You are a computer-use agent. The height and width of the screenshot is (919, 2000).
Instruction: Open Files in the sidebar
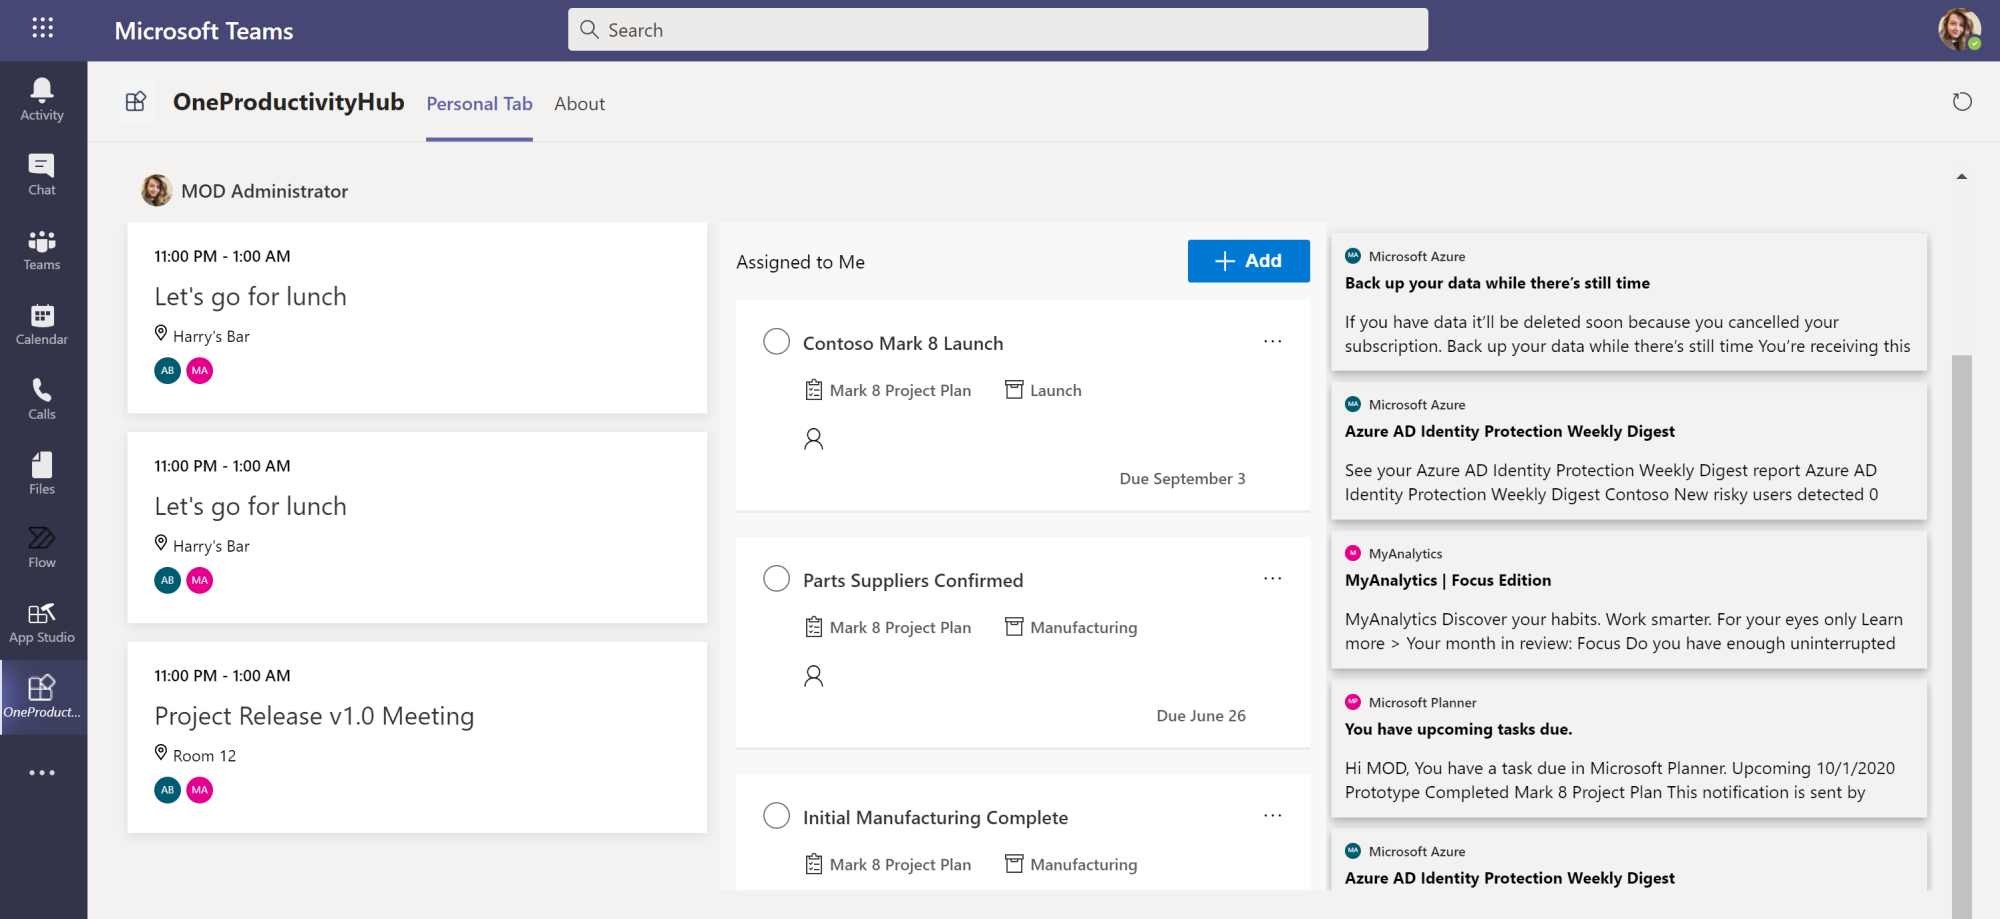coord(42,474)
